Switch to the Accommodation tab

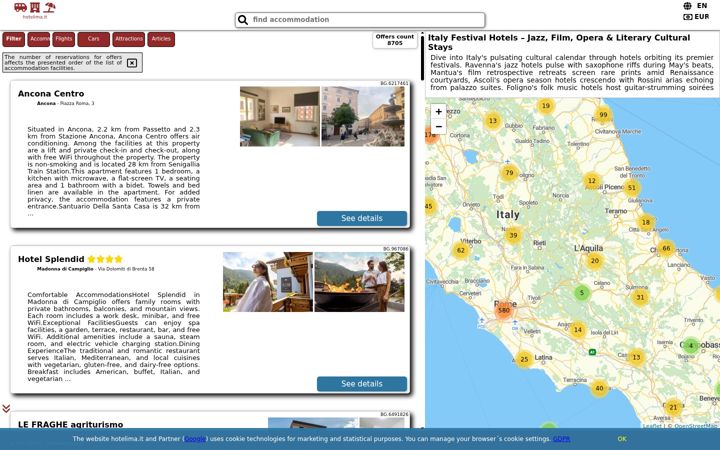tap(39, 39)
